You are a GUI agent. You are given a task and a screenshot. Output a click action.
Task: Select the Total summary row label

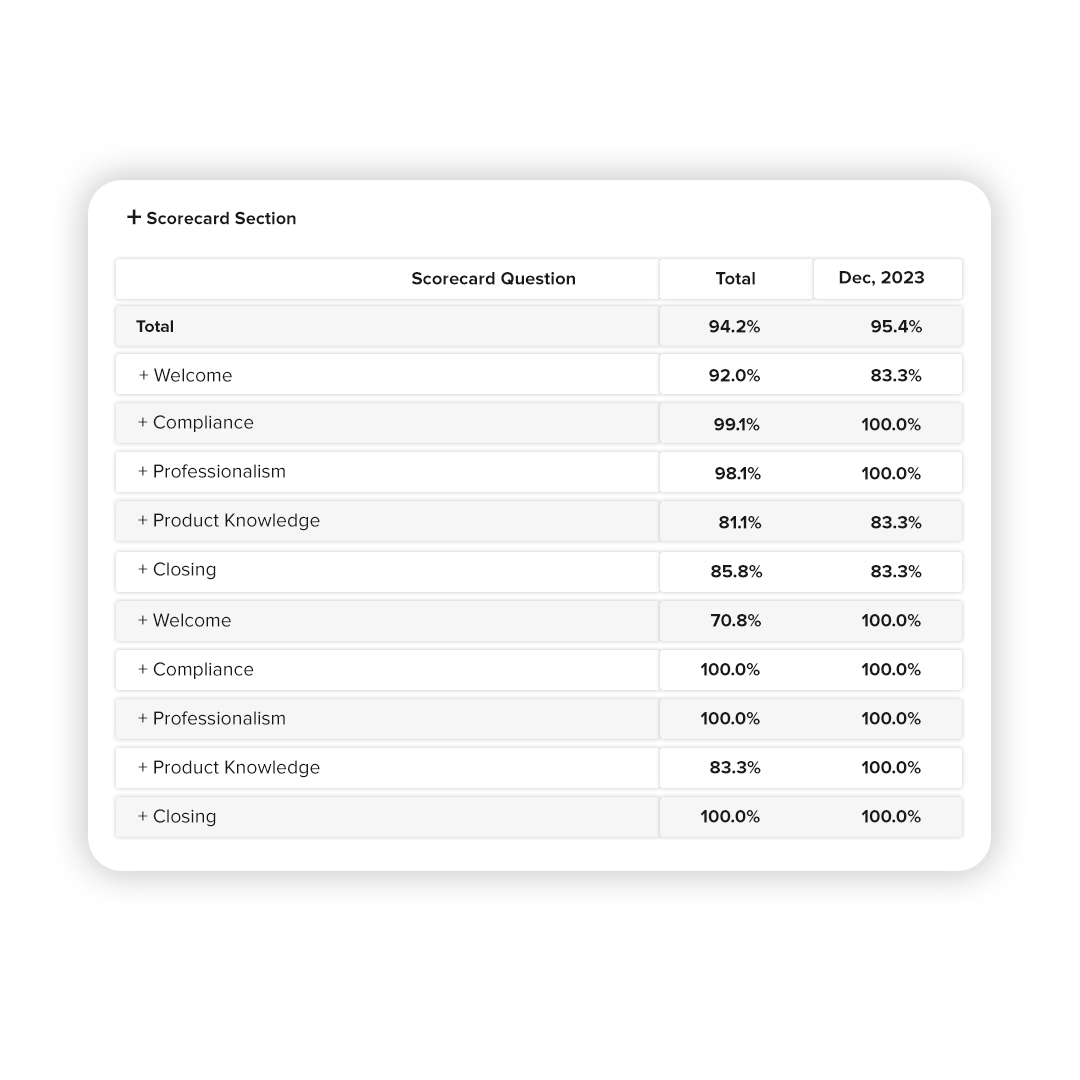(155, 326)
